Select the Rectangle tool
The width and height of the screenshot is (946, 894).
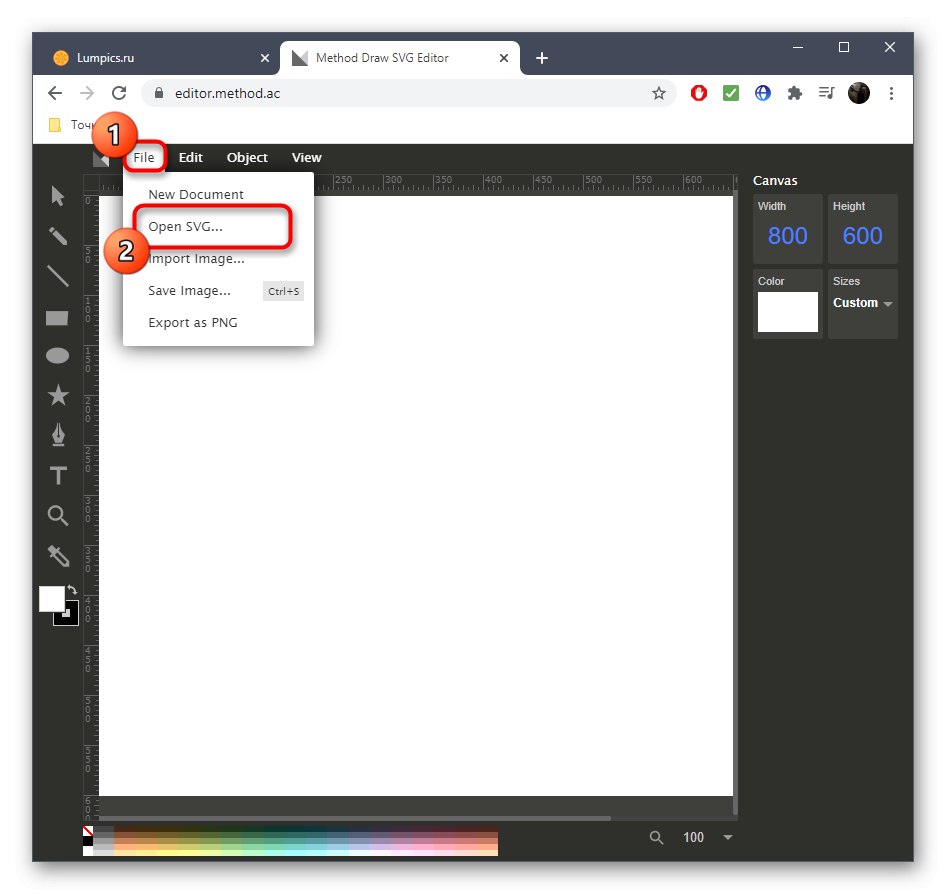[57, 317]
